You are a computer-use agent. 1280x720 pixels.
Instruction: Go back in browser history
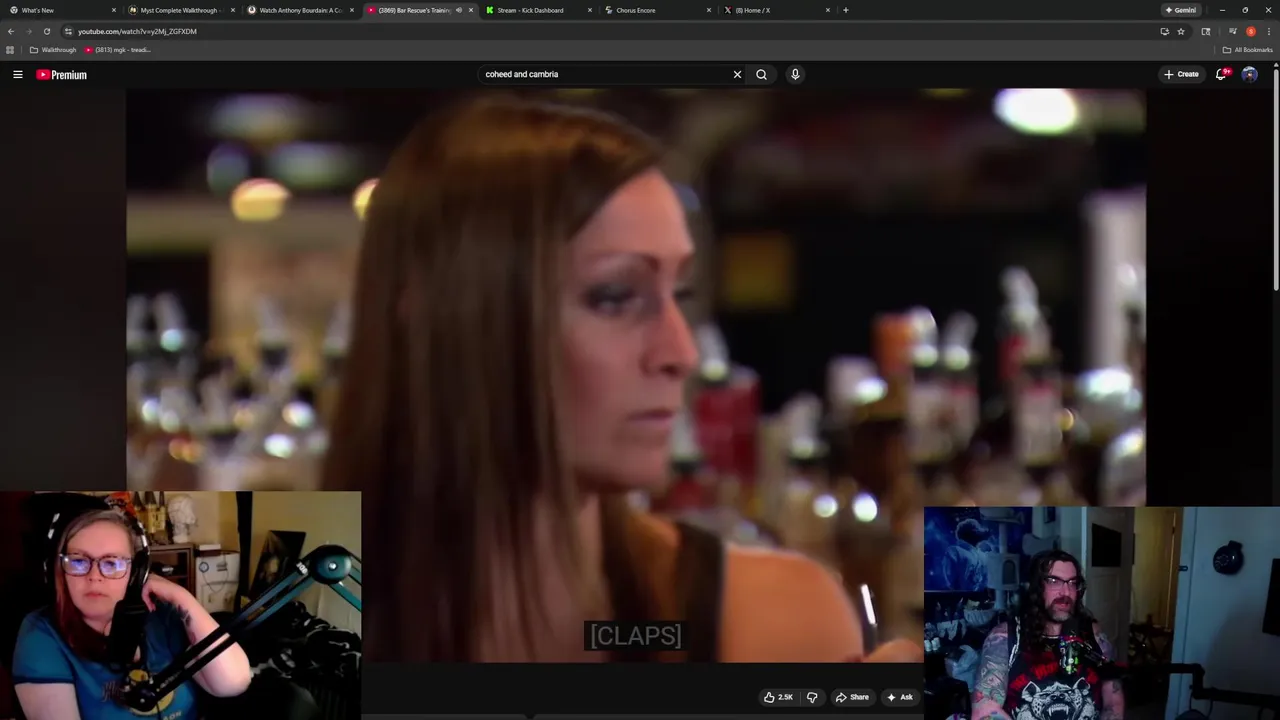pyautogui.click(x=11, y=31)
